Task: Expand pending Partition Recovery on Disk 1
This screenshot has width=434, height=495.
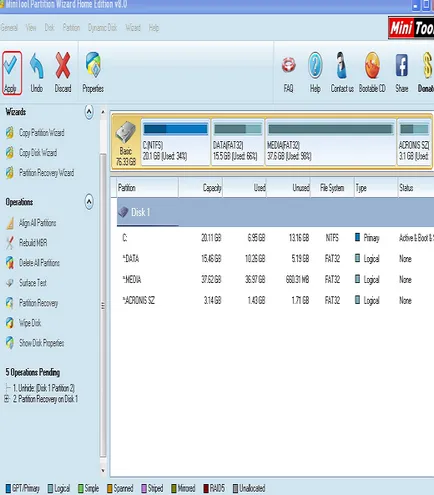Action: [6, 398]
